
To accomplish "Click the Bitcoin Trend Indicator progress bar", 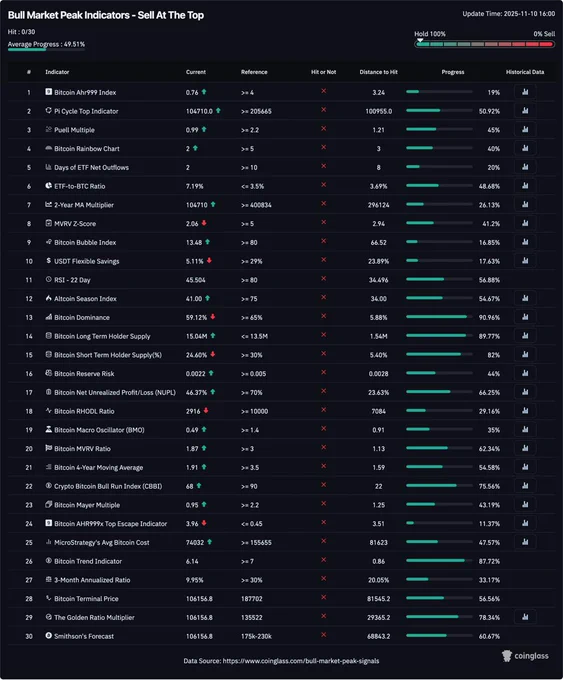I will point(439,561).
